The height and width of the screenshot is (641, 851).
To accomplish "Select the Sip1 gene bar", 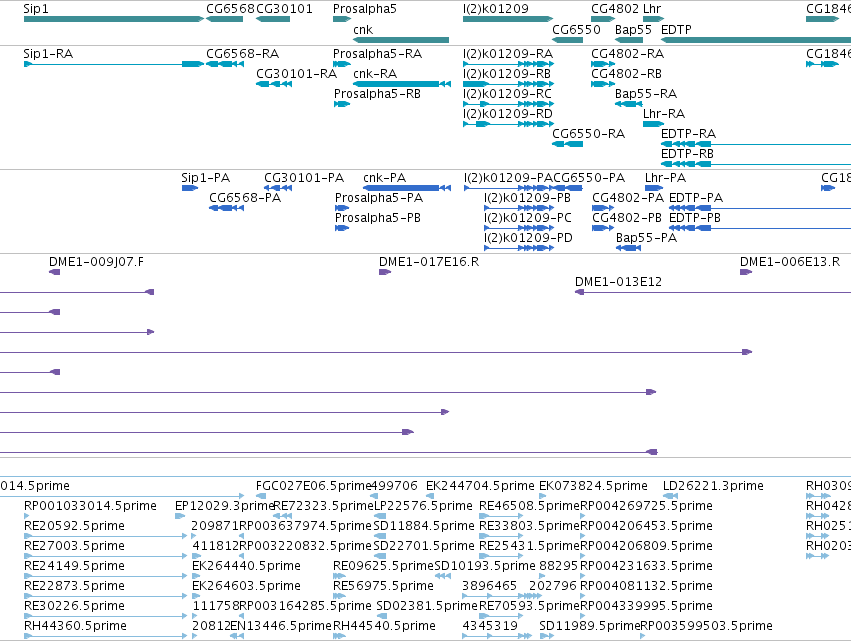I will point(114,19).
